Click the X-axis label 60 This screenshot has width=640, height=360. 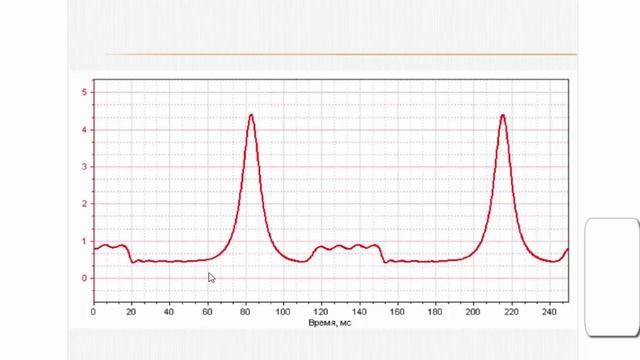[x=207, y=312]
